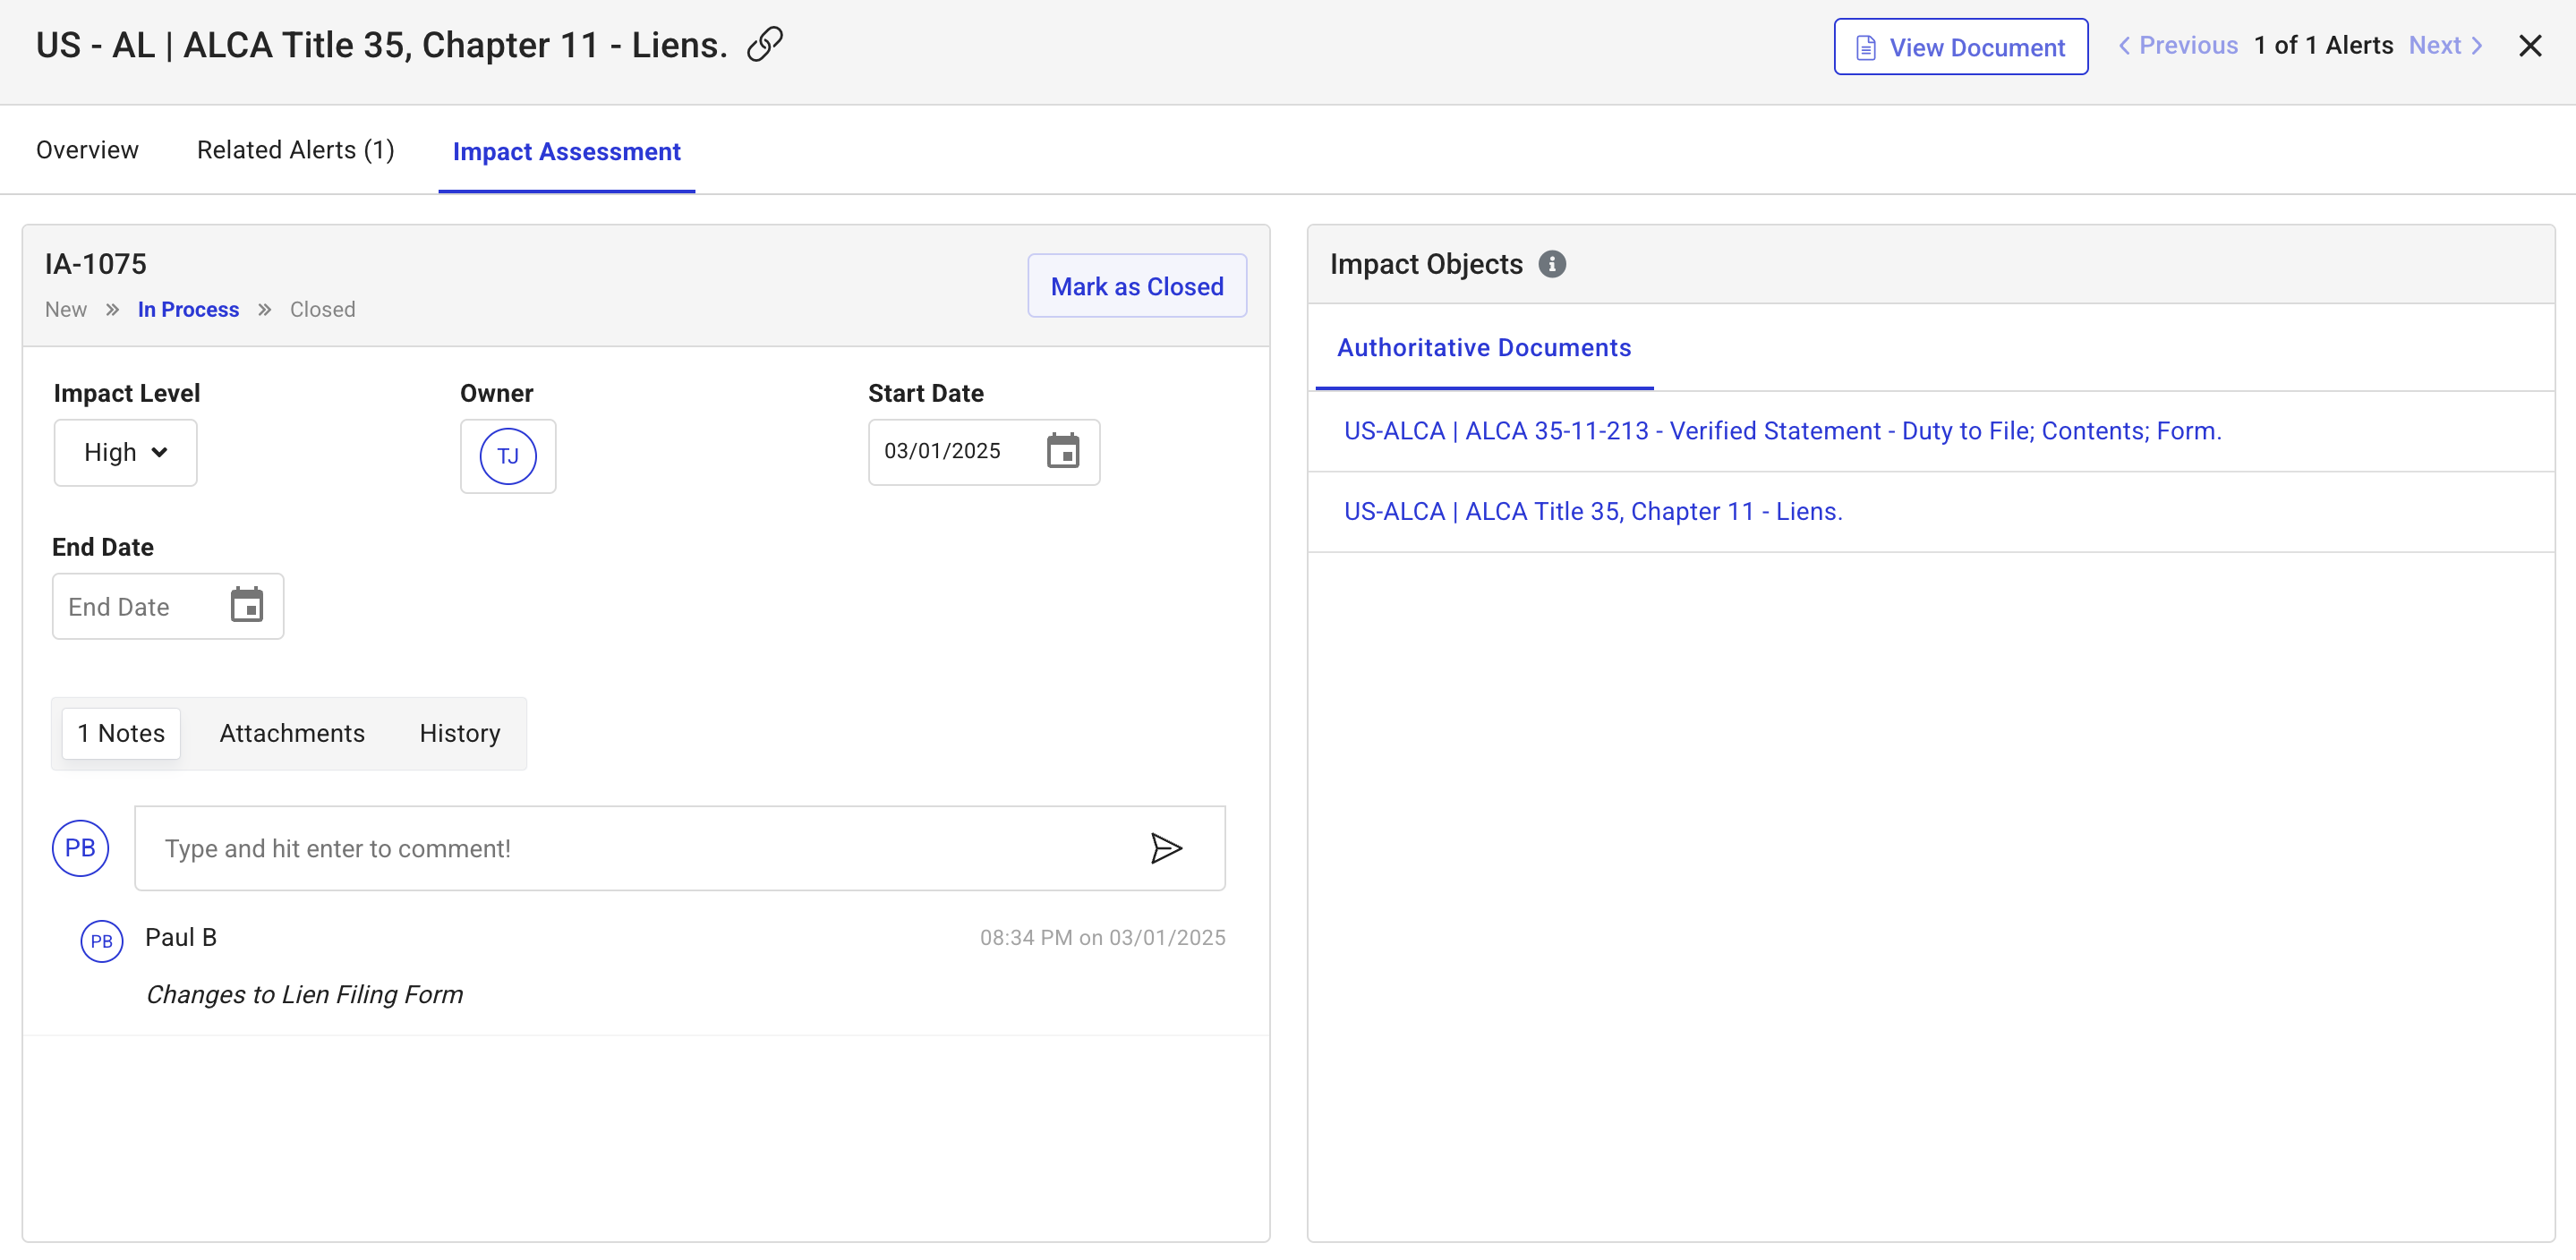Screen dimensions: 2576x1260
Task: Show the History tab
Action: pos(459,733)
